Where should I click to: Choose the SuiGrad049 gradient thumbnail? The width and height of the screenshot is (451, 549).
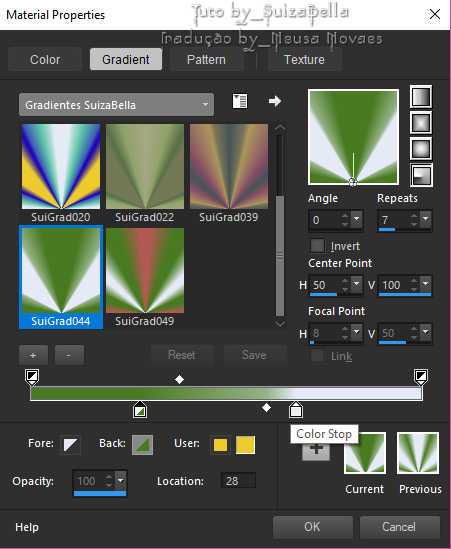pos(145,271)
